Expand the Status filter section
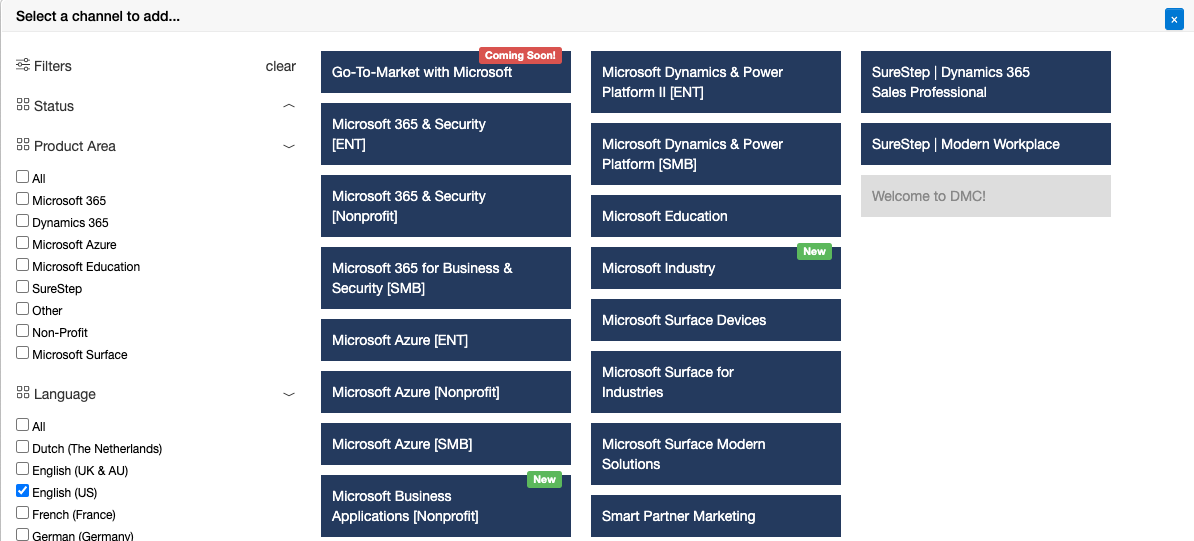Viewport: 1194px width, 541px height. pyautogui.click(x=289, y=106)
